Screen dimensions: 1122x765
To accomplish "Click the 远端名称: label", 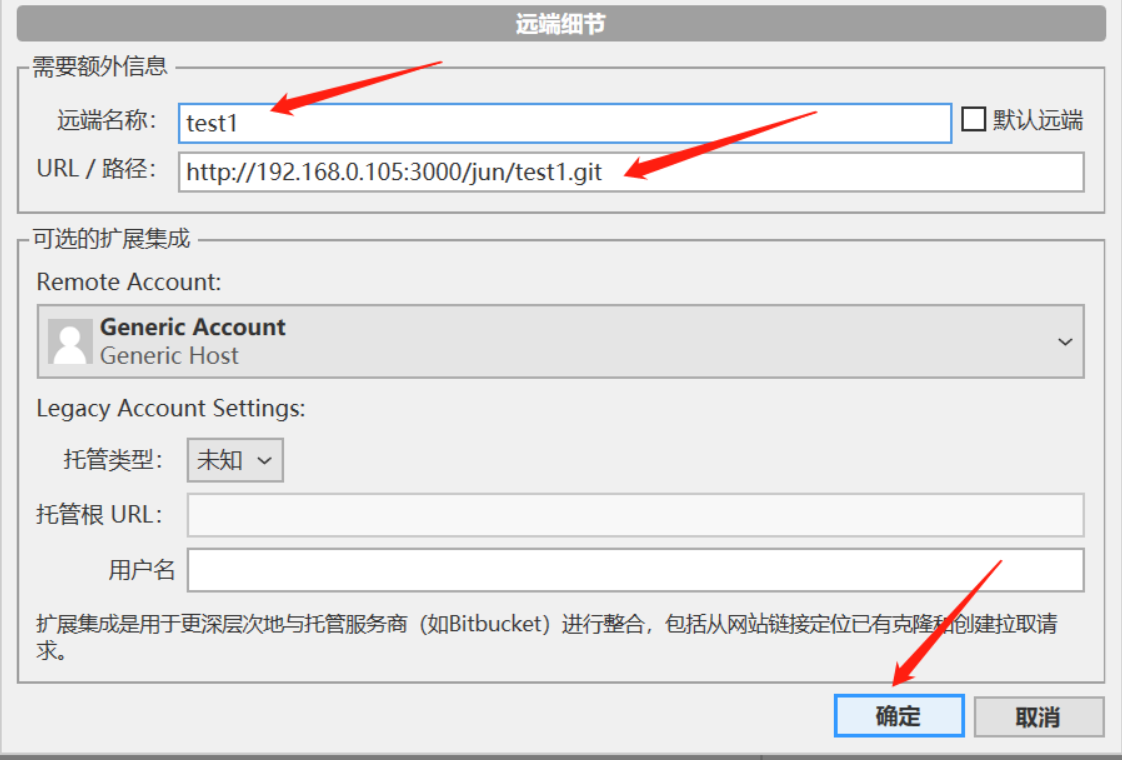I will [107, 120].
